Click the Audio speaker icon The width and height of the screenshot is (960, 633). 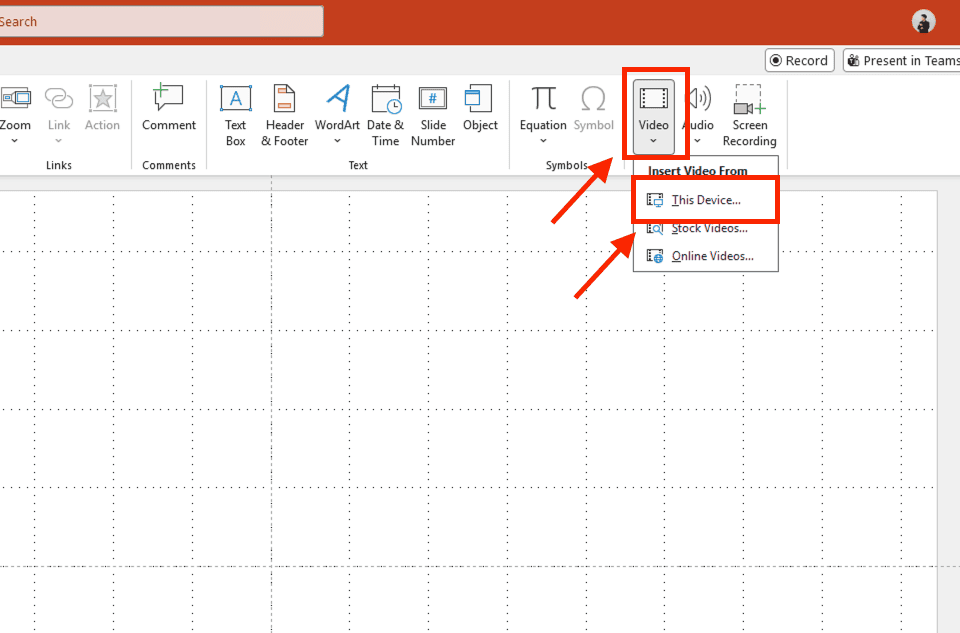pyautogui.click(x=699, y=98)
